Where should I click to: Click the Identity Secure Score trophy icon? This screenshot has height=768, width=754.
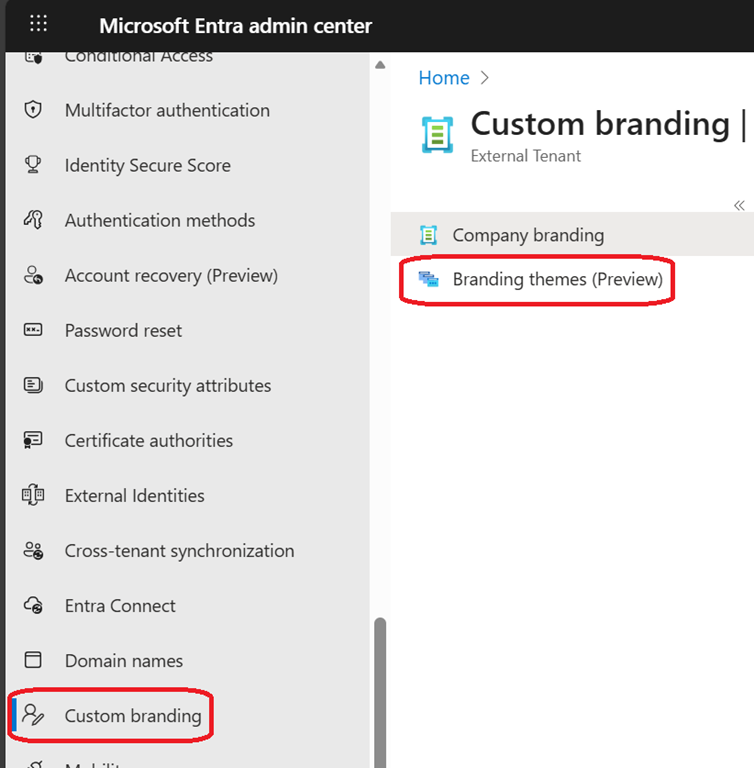[33, 165]
